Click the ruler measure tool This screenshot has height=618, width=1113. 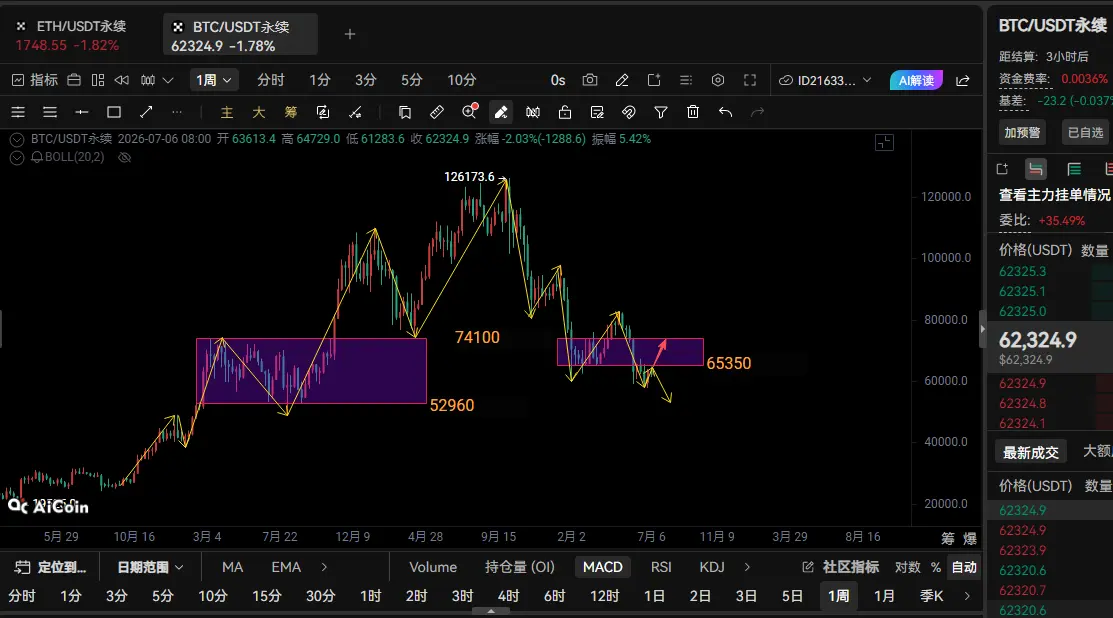pos(437,112)
